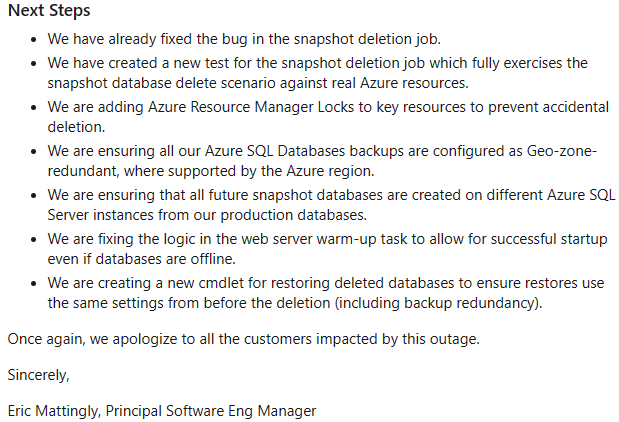Click the first bullet about fixed bug
The image size is (619, 422).
click(244, 39)
